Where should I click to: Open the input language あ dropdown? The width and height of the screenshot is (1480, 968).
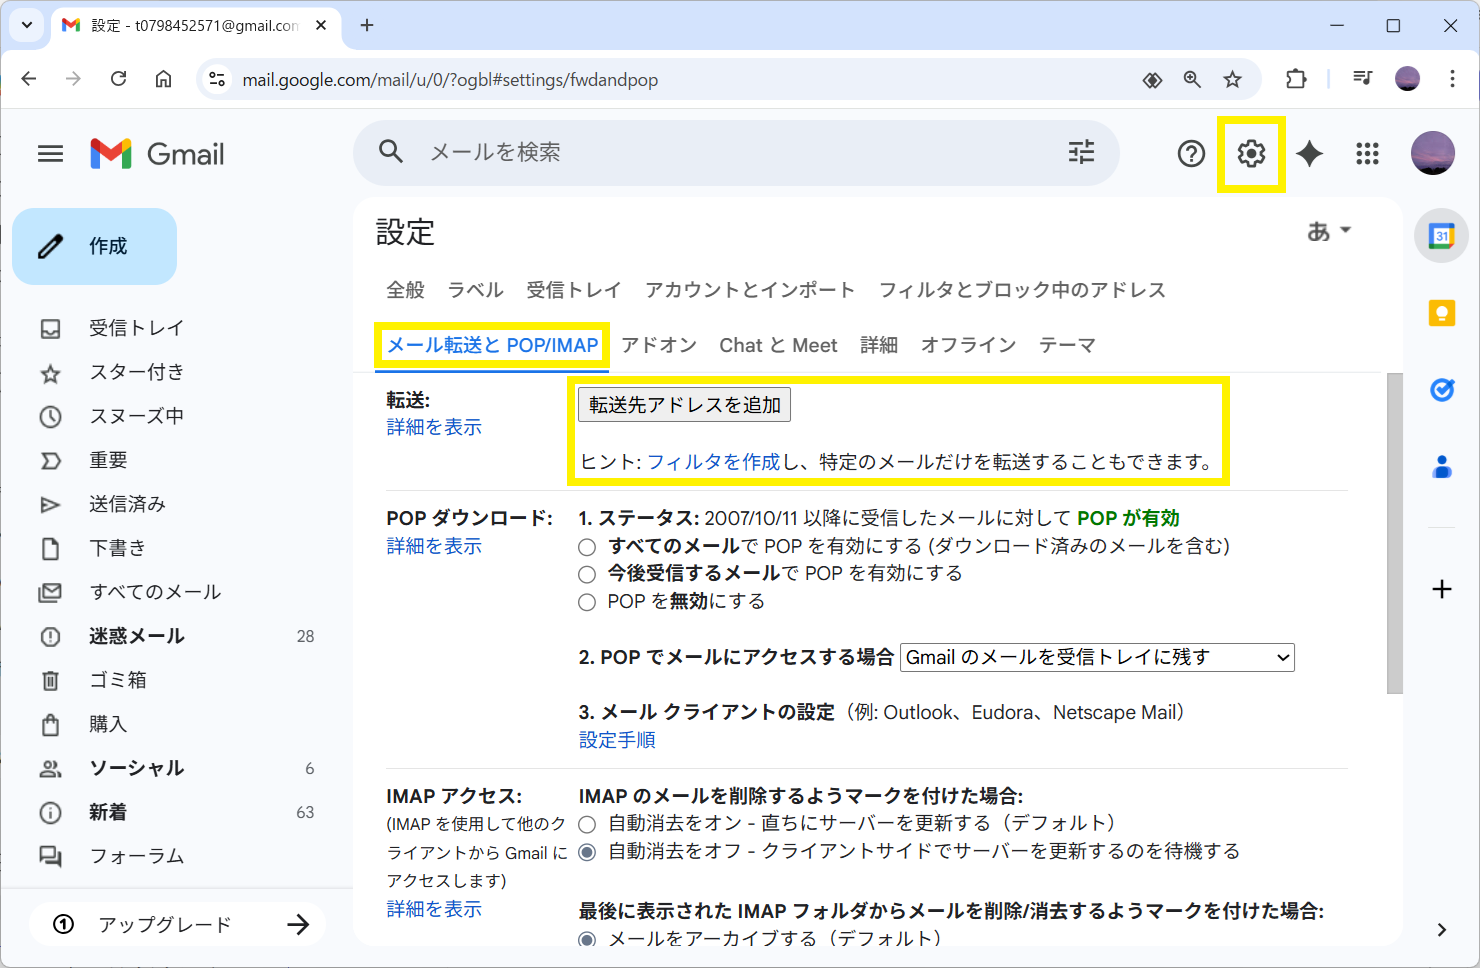tap(1329, 231)
